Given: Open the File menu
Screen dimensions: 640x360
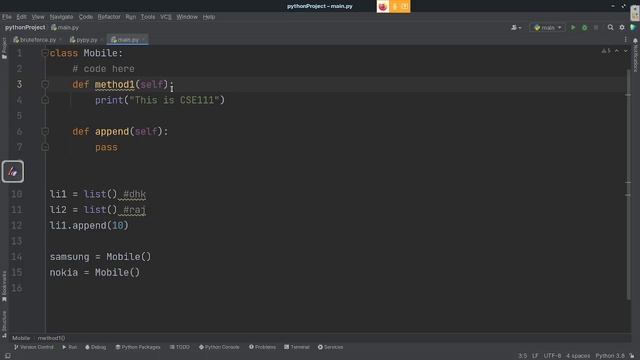Looking at the screenshot, I should pos(7,17).
